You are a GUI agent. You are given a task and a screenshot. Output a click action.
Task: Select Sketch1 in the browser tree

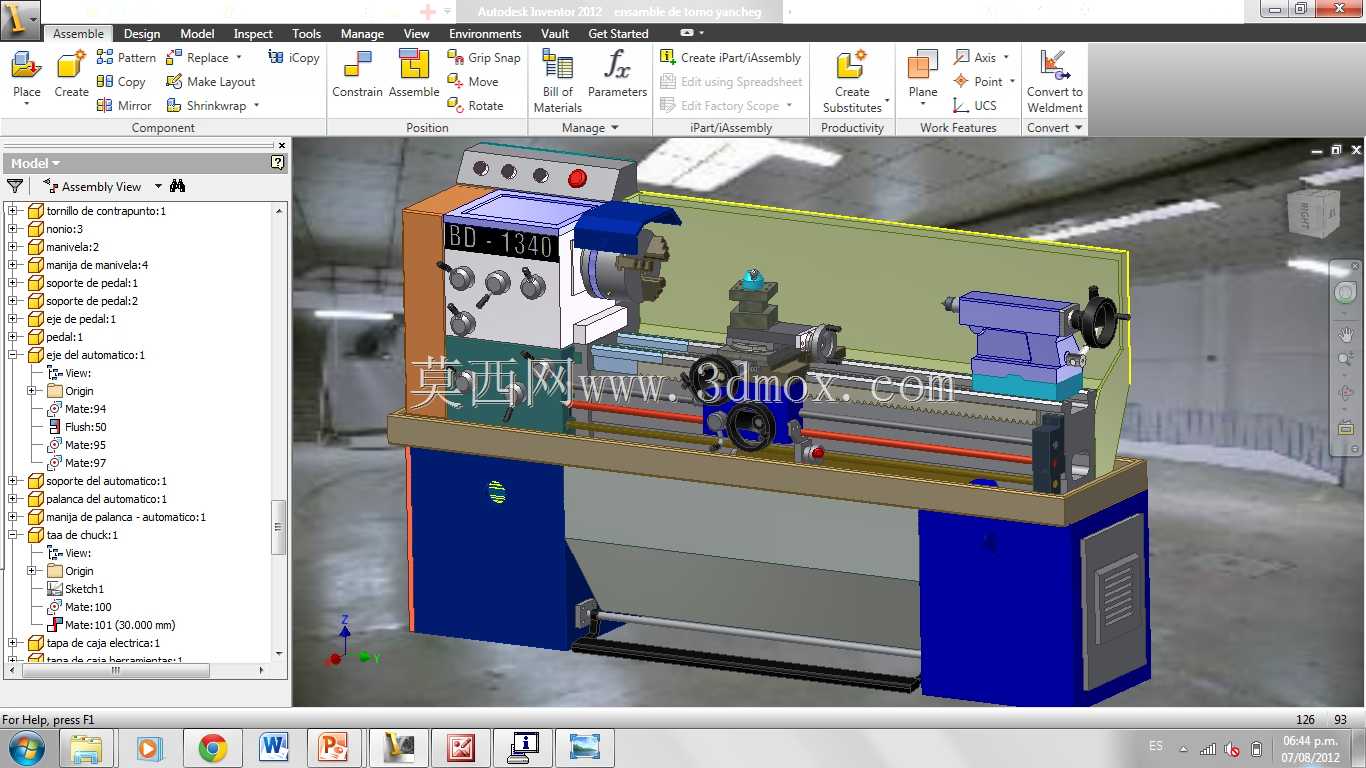coord(75,589)
